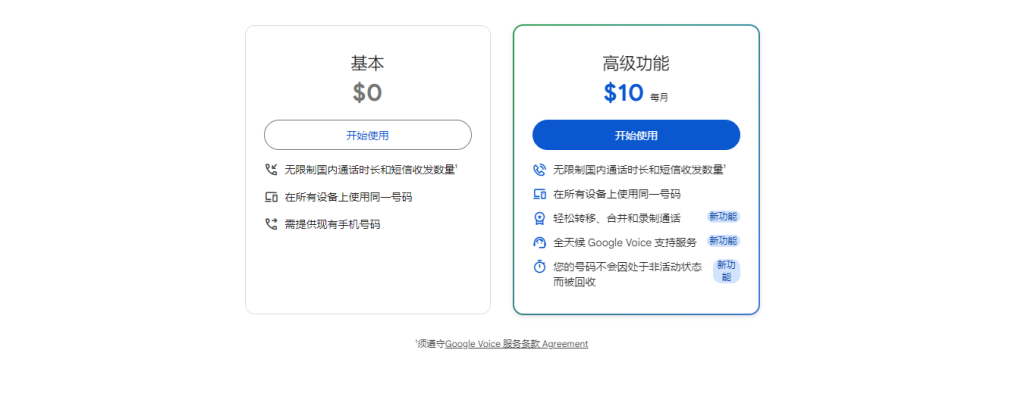Click the 需提供现有手机号码 feature text
This screenshot has width=1024, height=400.
(x=332, y=224)
